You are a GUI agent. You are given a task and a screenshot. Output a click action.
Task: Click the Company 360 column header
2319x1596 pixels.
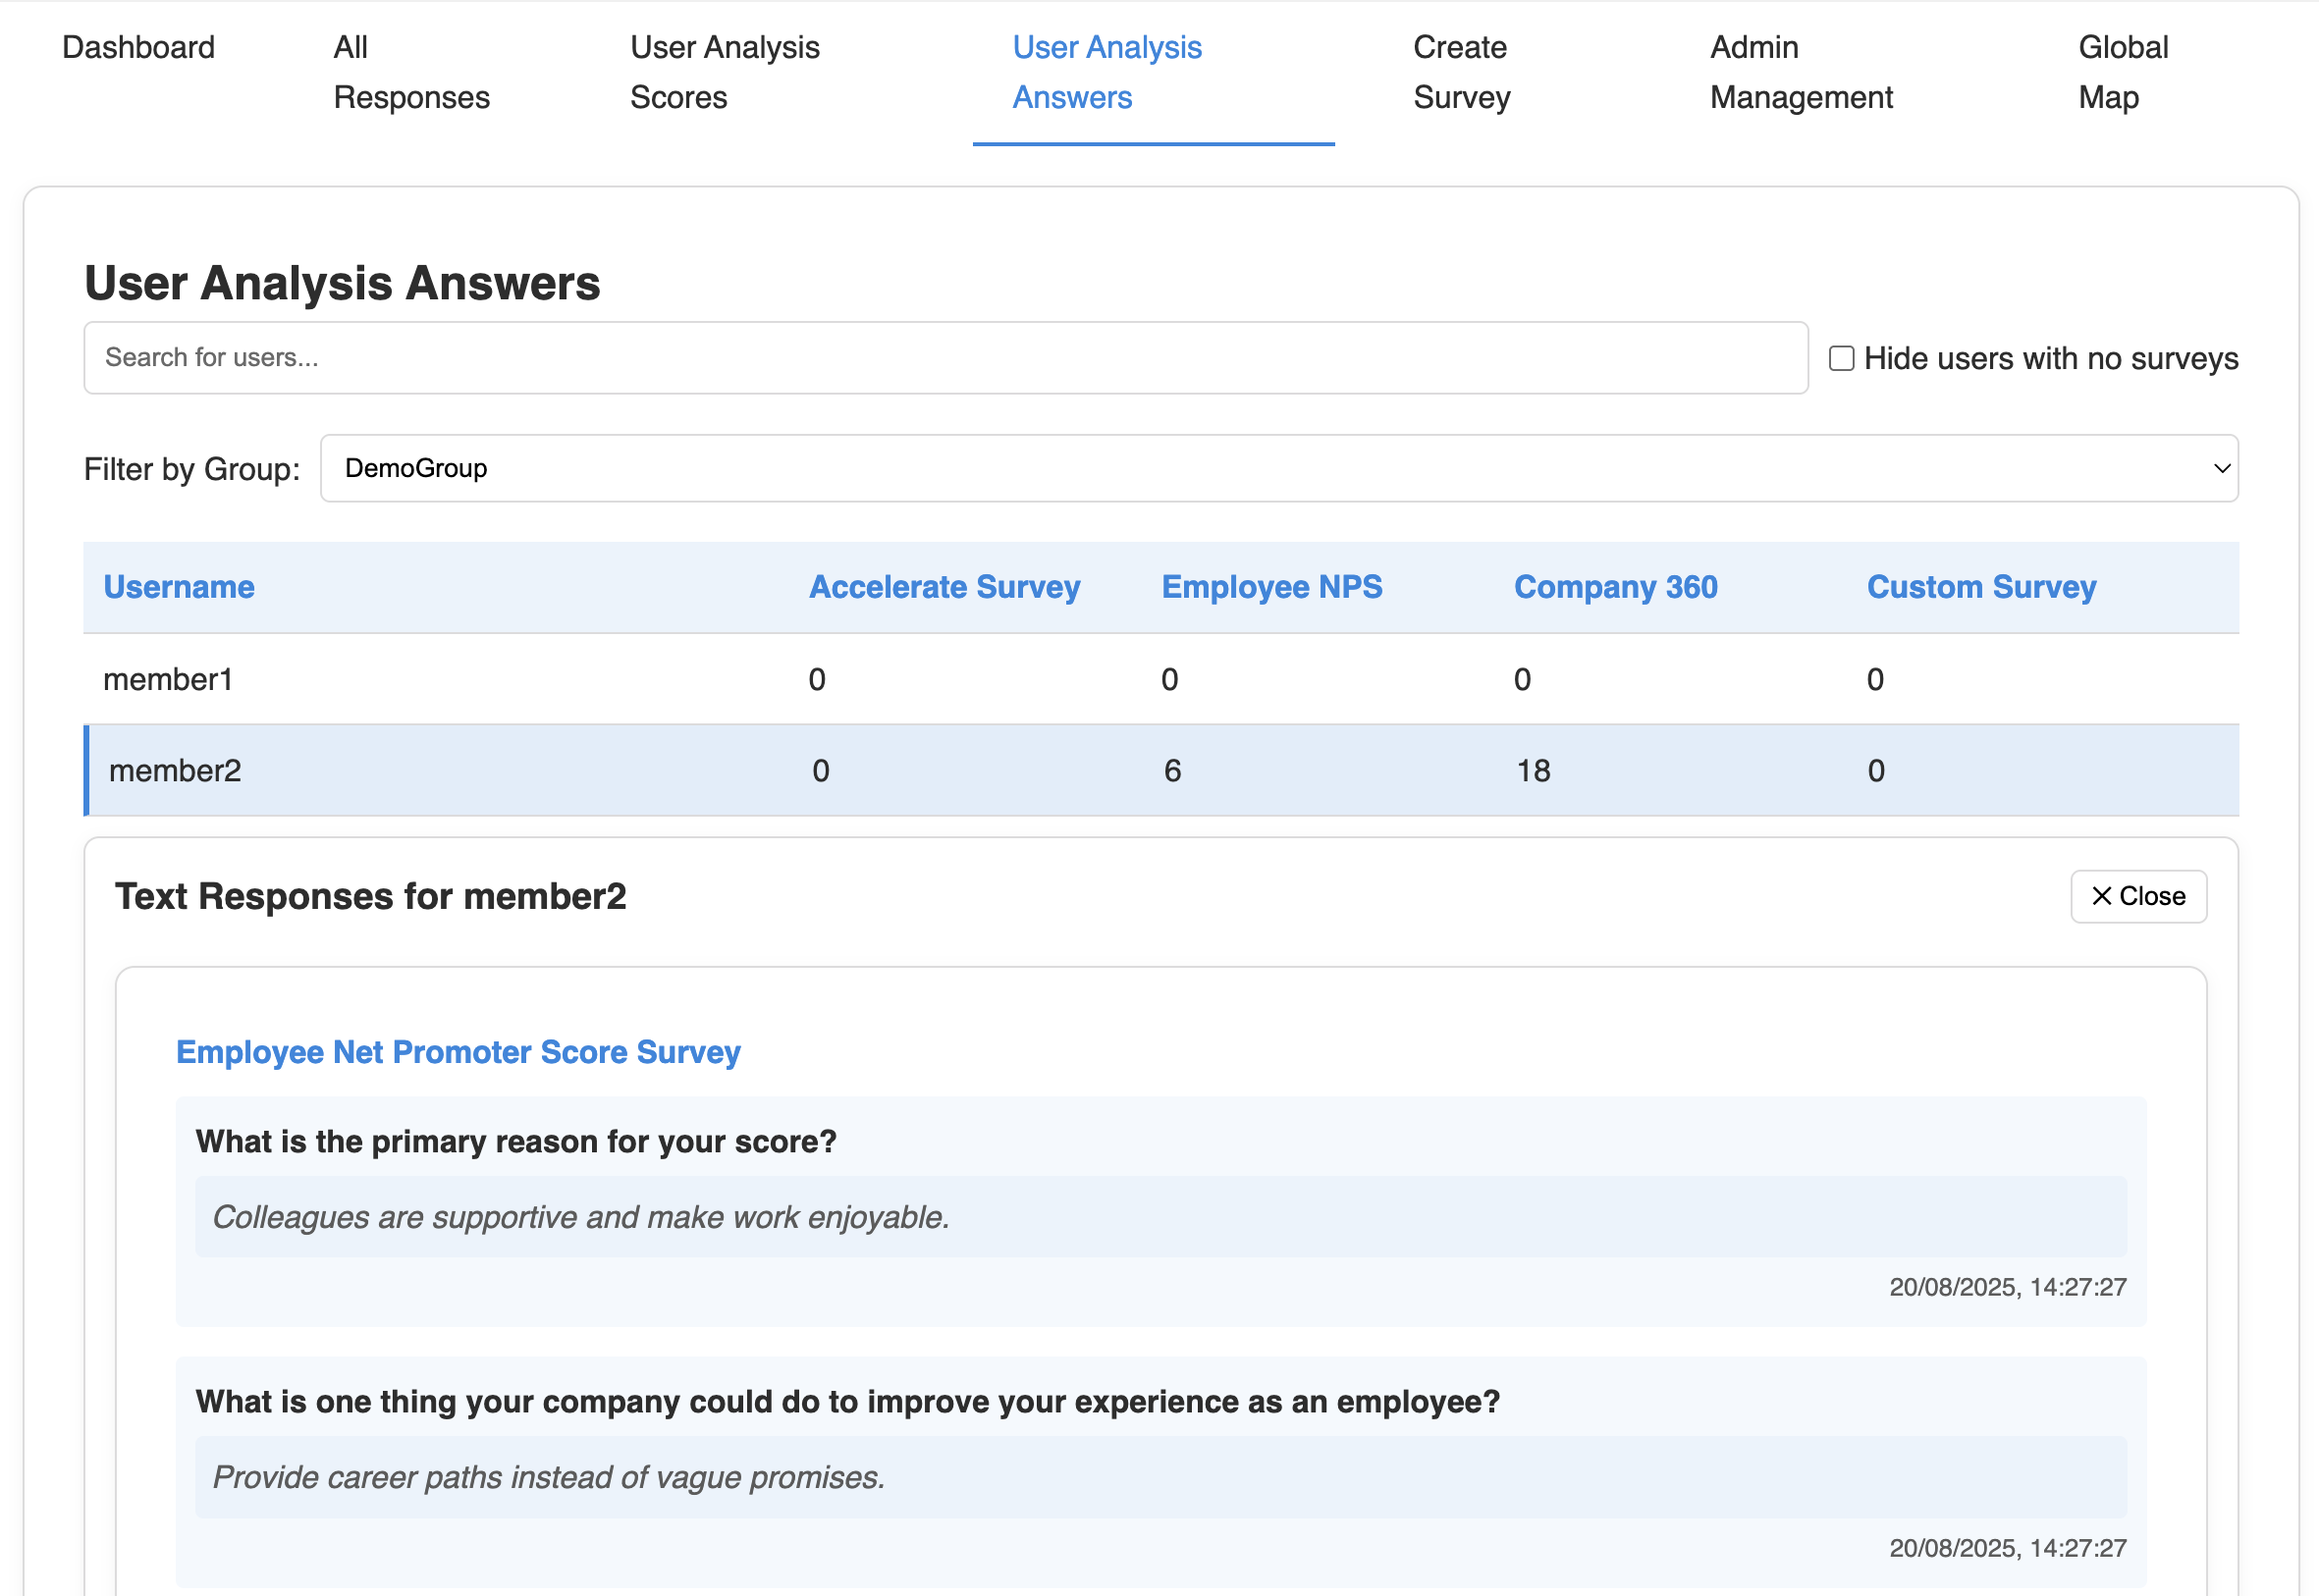pyautogui.click(x=1615, y=587)
